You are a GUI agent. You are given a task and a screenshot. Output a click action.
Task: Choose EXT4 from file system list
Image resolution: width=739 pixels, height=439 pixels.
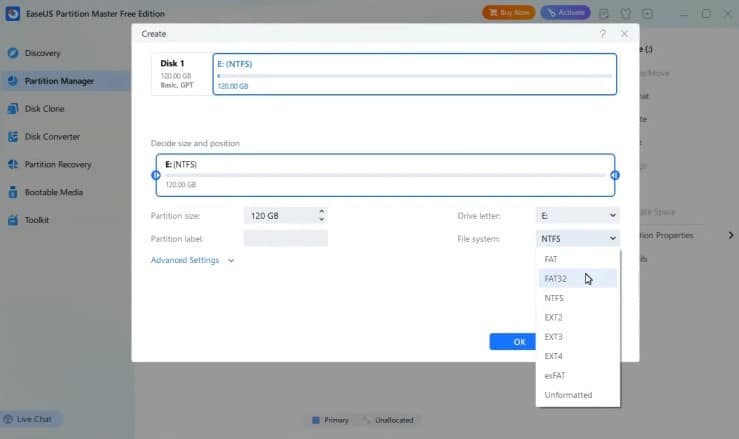578,356
